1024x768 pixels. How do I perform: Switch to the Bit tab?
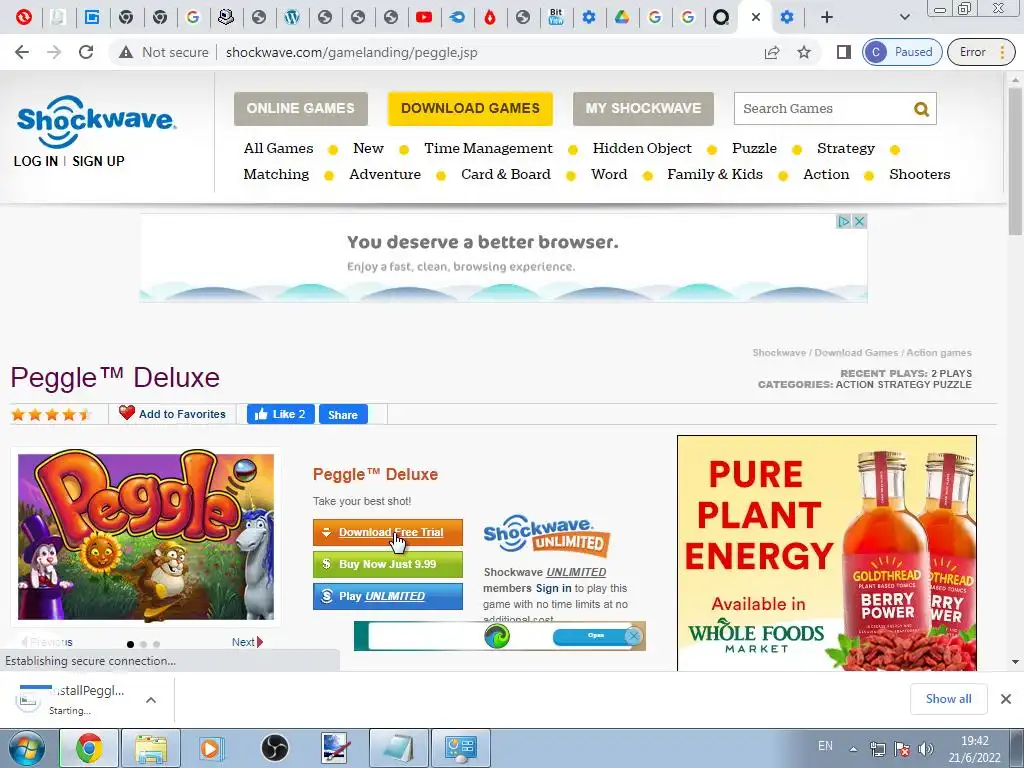pyautogui.click(x=556, y=18)
